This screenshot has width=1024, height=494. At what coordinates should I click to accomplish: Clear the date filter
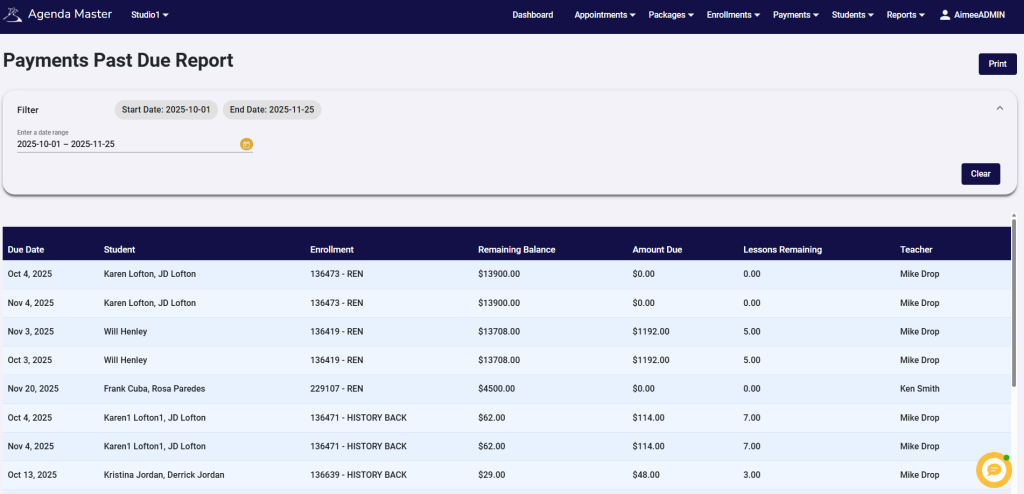980,174
